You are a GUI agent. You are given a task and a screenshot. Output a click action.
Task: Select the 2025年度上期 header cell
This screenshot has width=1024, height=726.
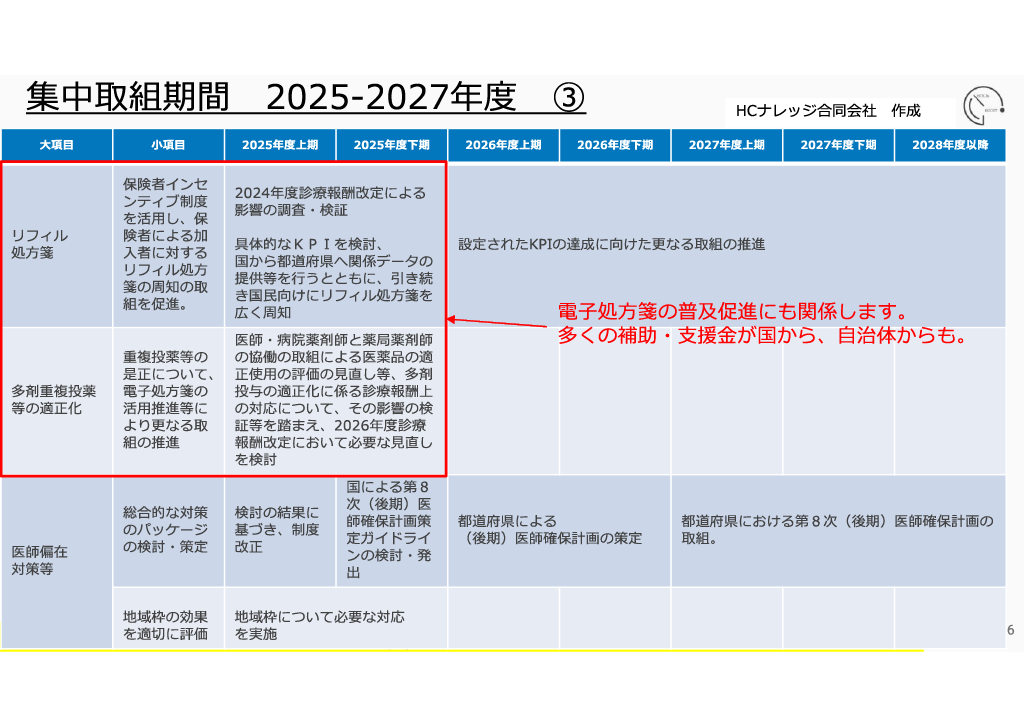(280, 145)
